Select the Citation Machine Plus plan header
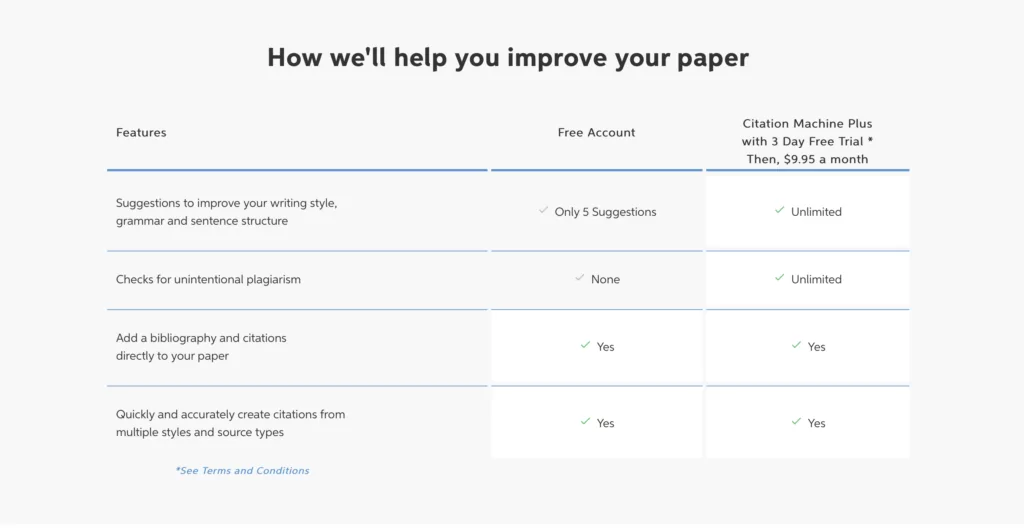This screenshot has width=1024, height=531. 807,141
